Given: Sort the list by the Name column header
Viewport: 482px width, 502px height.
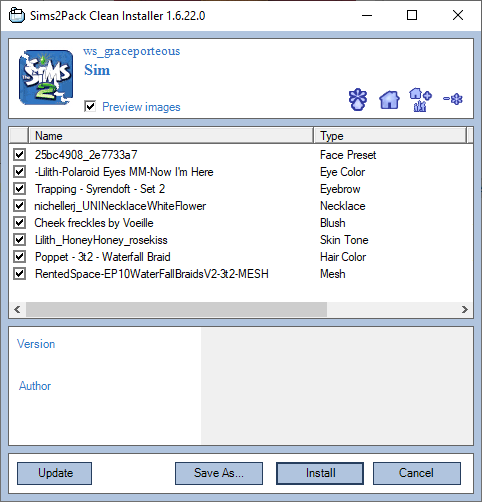Looking at the screenshot, I should coord(171,136).
